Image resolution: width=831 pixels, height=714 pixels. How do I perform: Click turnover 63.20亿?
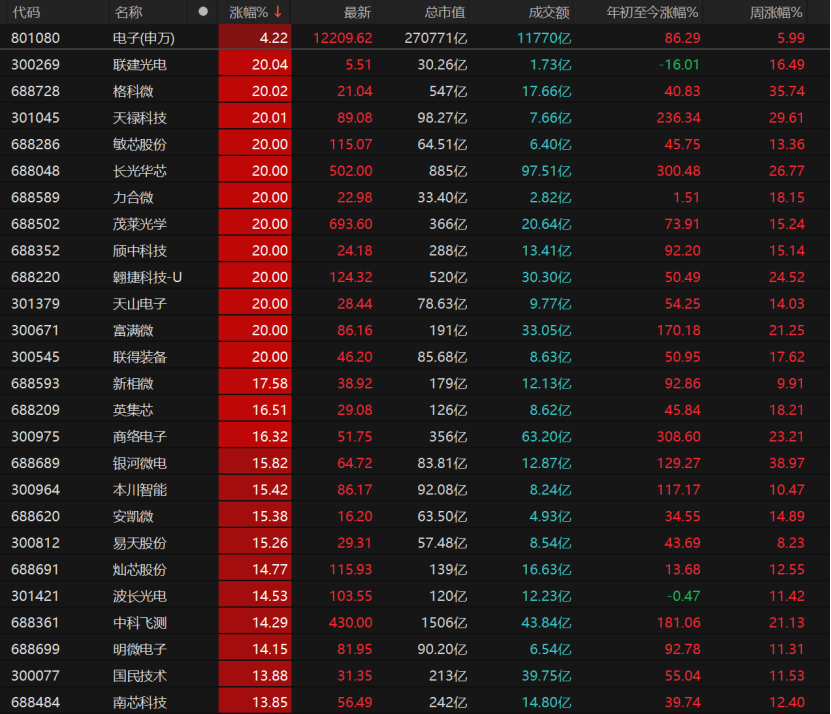[x=546, y=436]
